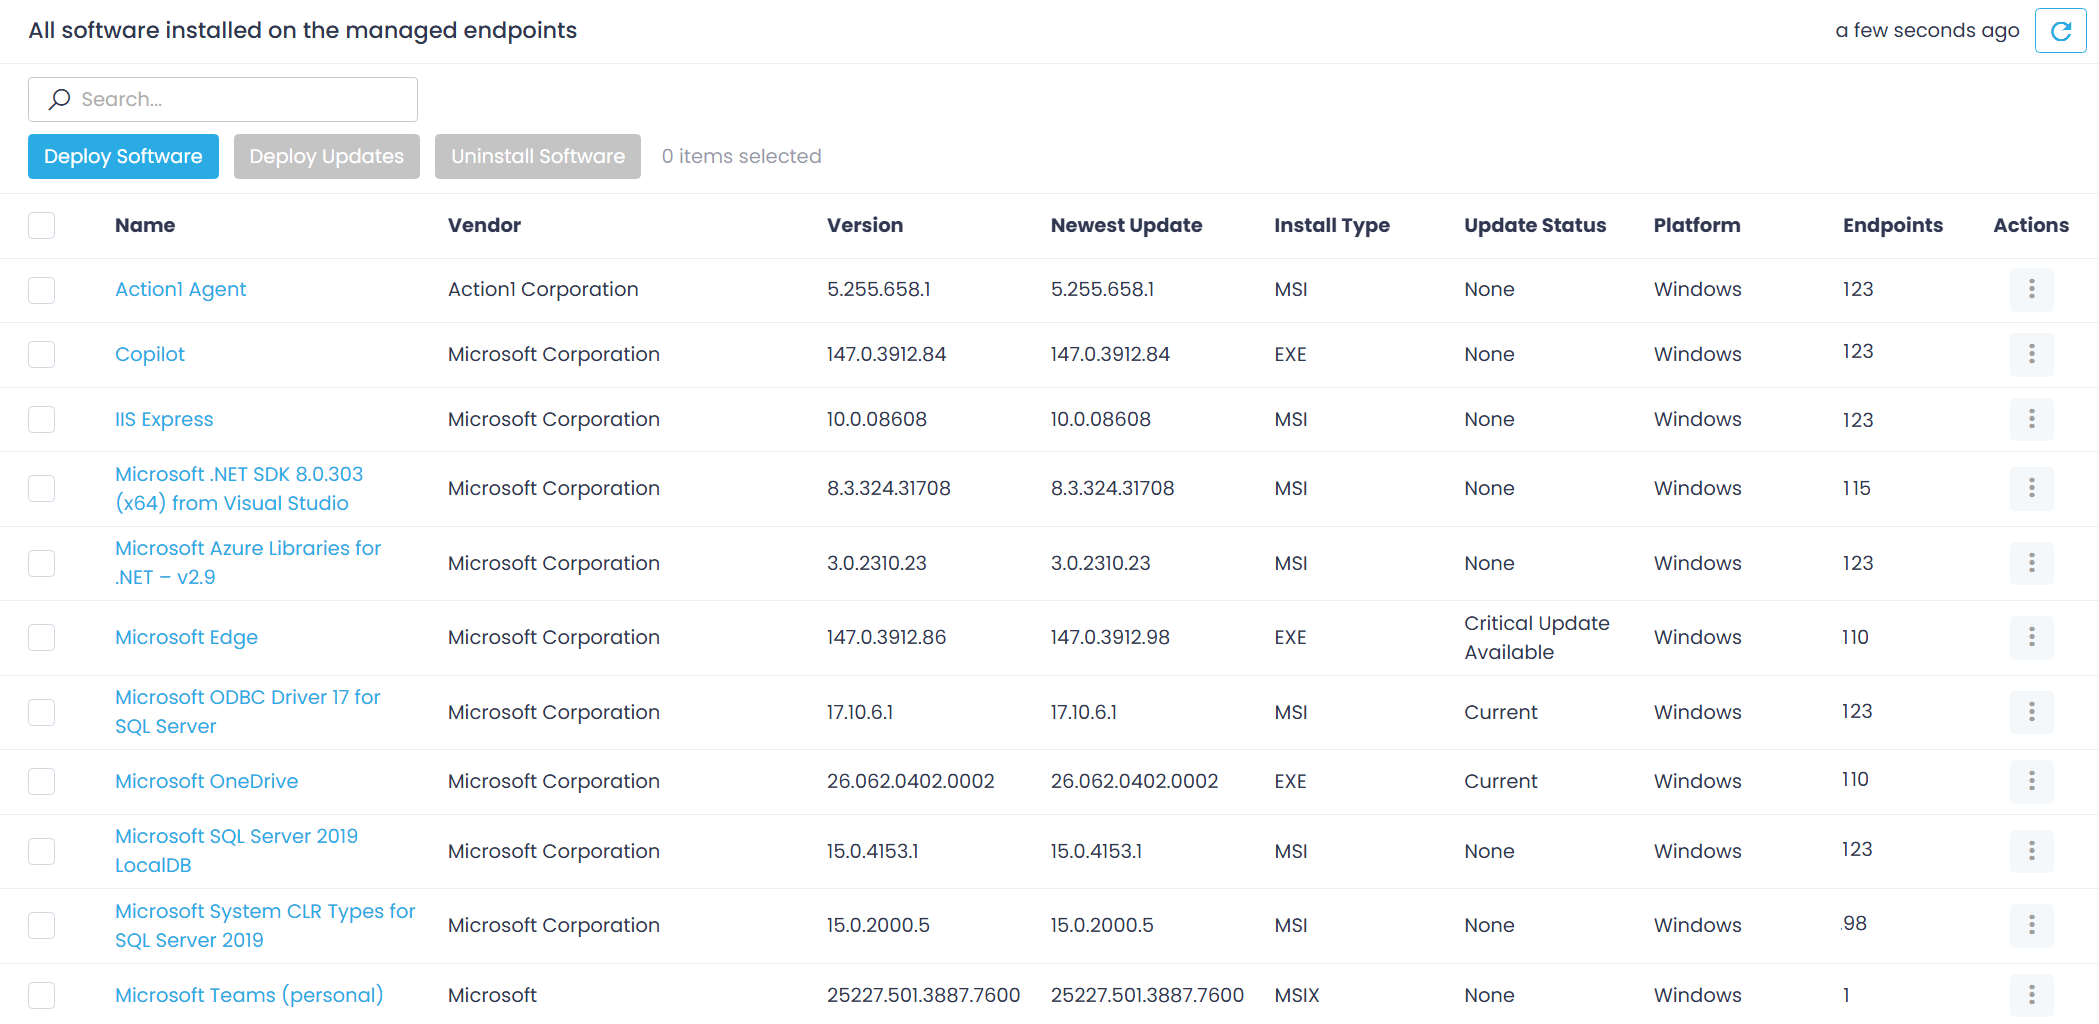2099x1024 pixels.
Task: Open the Microsoft Edge link
Action: point(186,637)
